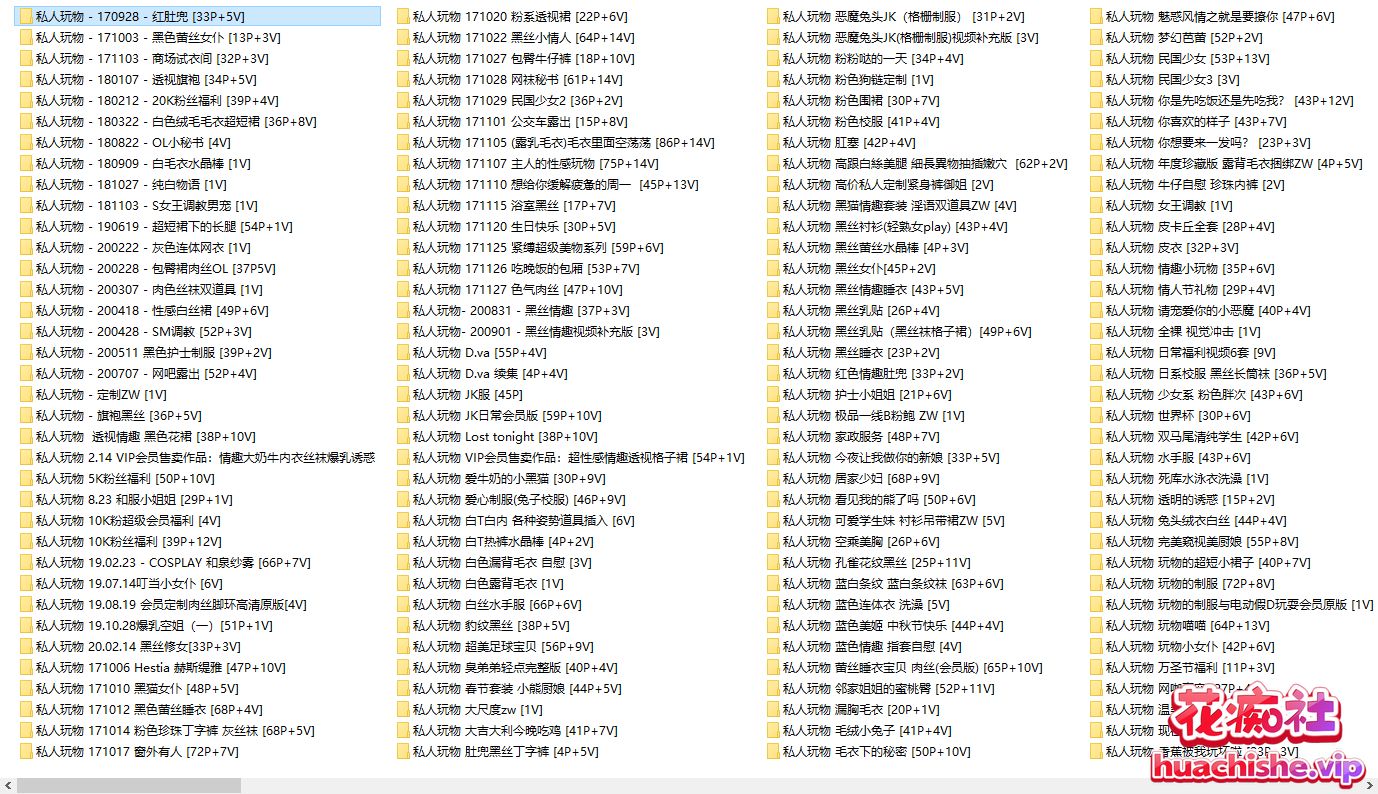The height and width of the screenshot is (794, 1378).
Task: Select the 梦幻芭蕾 folder icon
Action: [x=1096, y=38]
